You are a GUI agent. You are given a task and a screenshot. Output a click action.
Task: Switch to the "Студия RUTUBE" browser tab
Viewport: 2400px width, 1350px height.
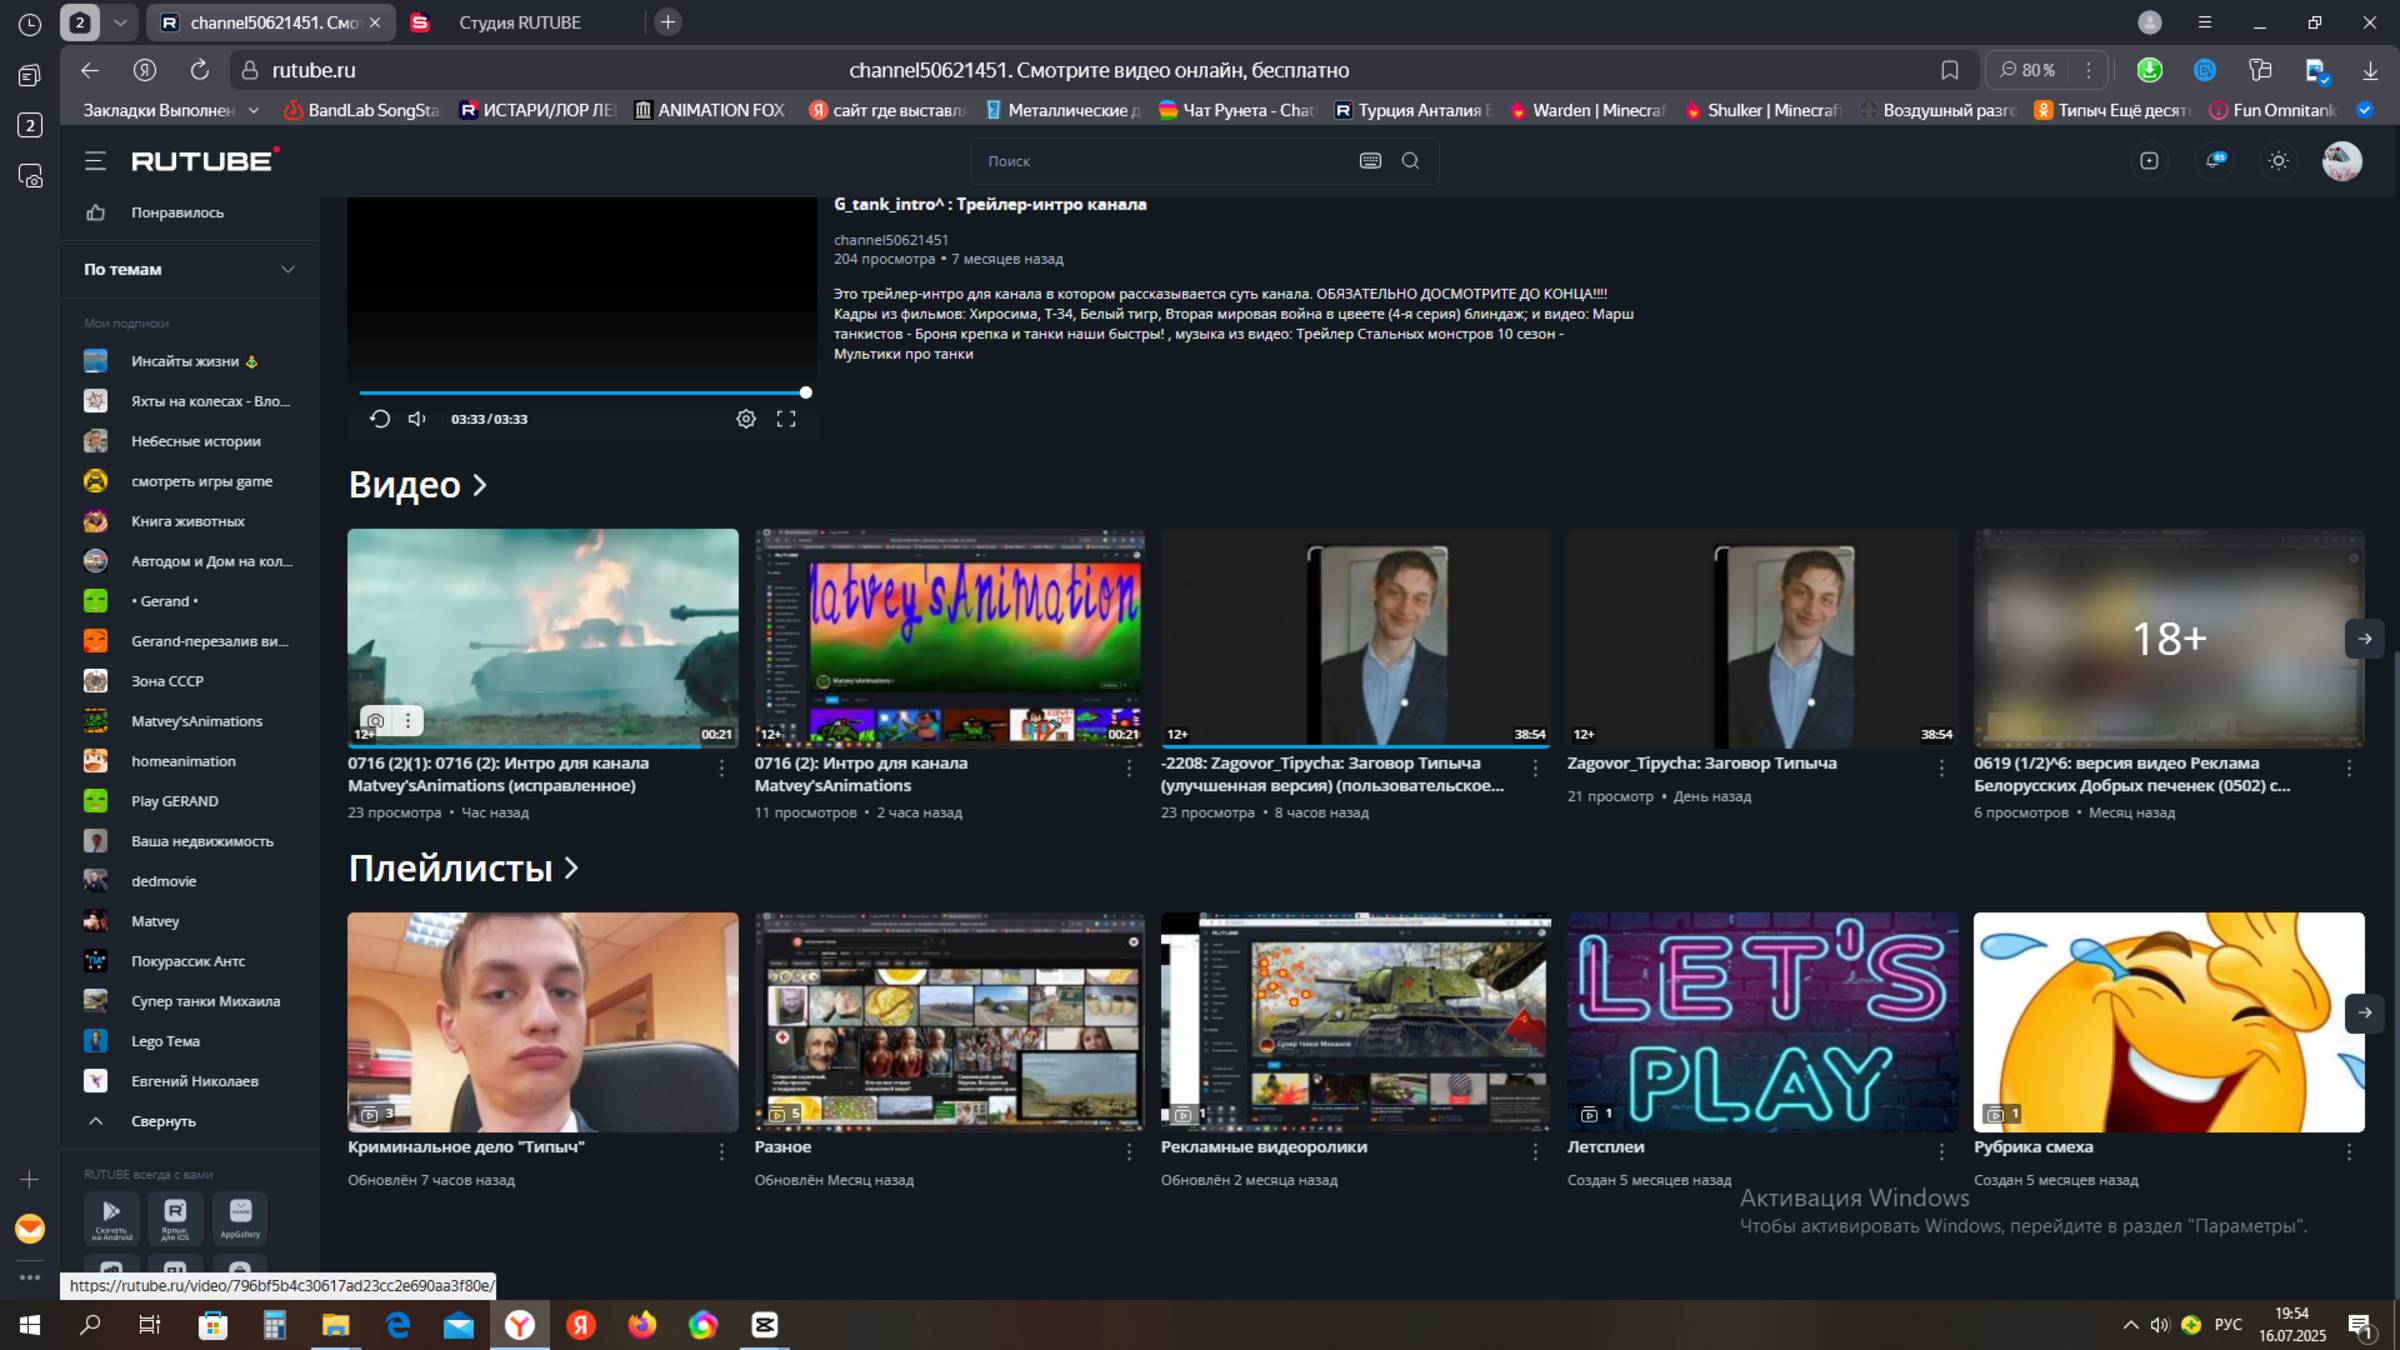point(519,22)
